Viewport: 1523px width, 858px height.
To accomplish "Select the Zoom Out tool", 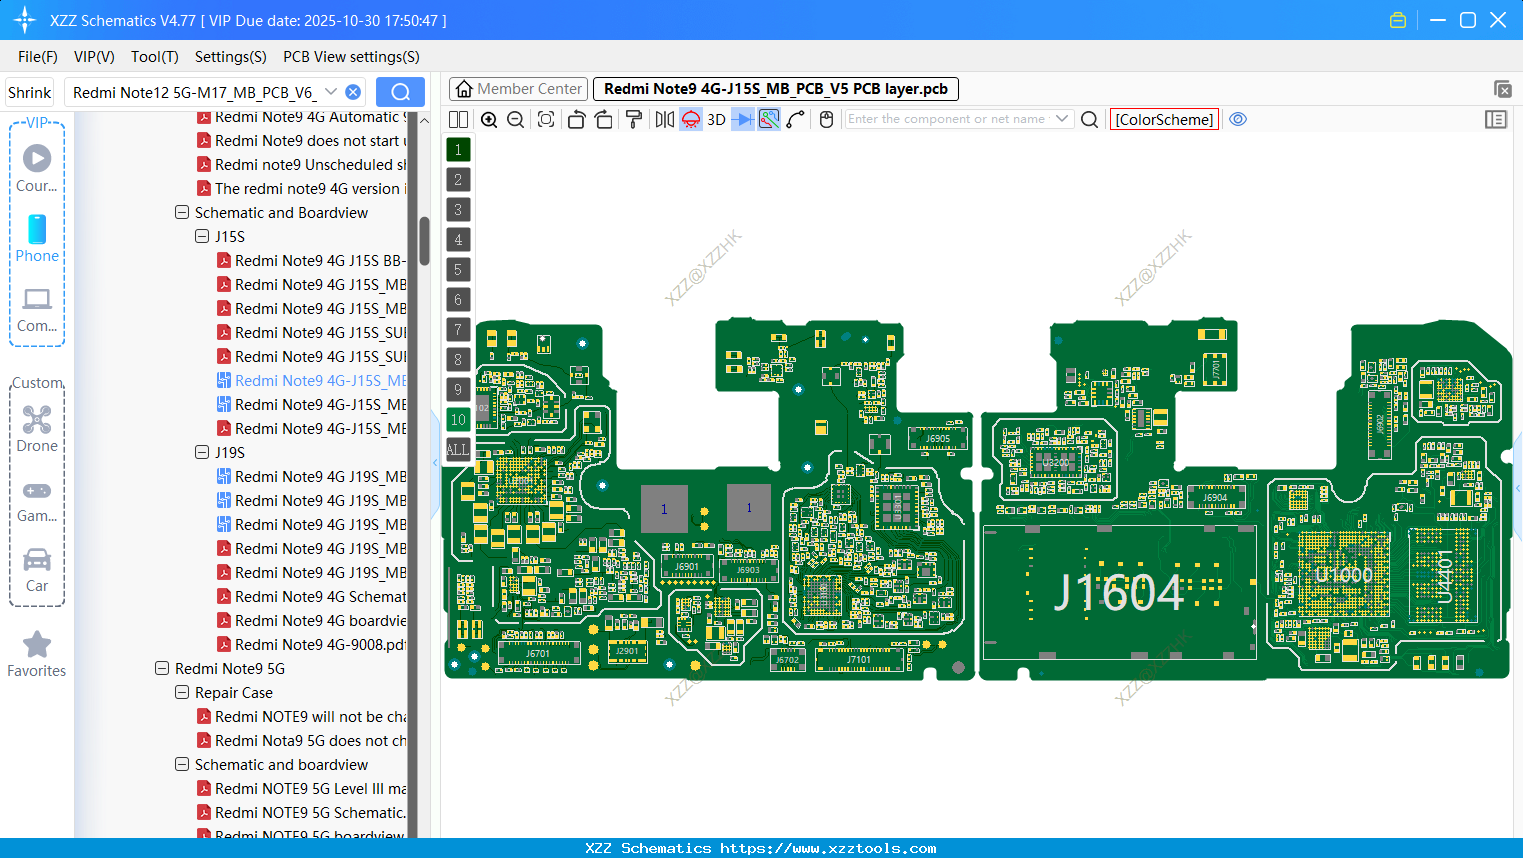I will (x=514, y=119).
